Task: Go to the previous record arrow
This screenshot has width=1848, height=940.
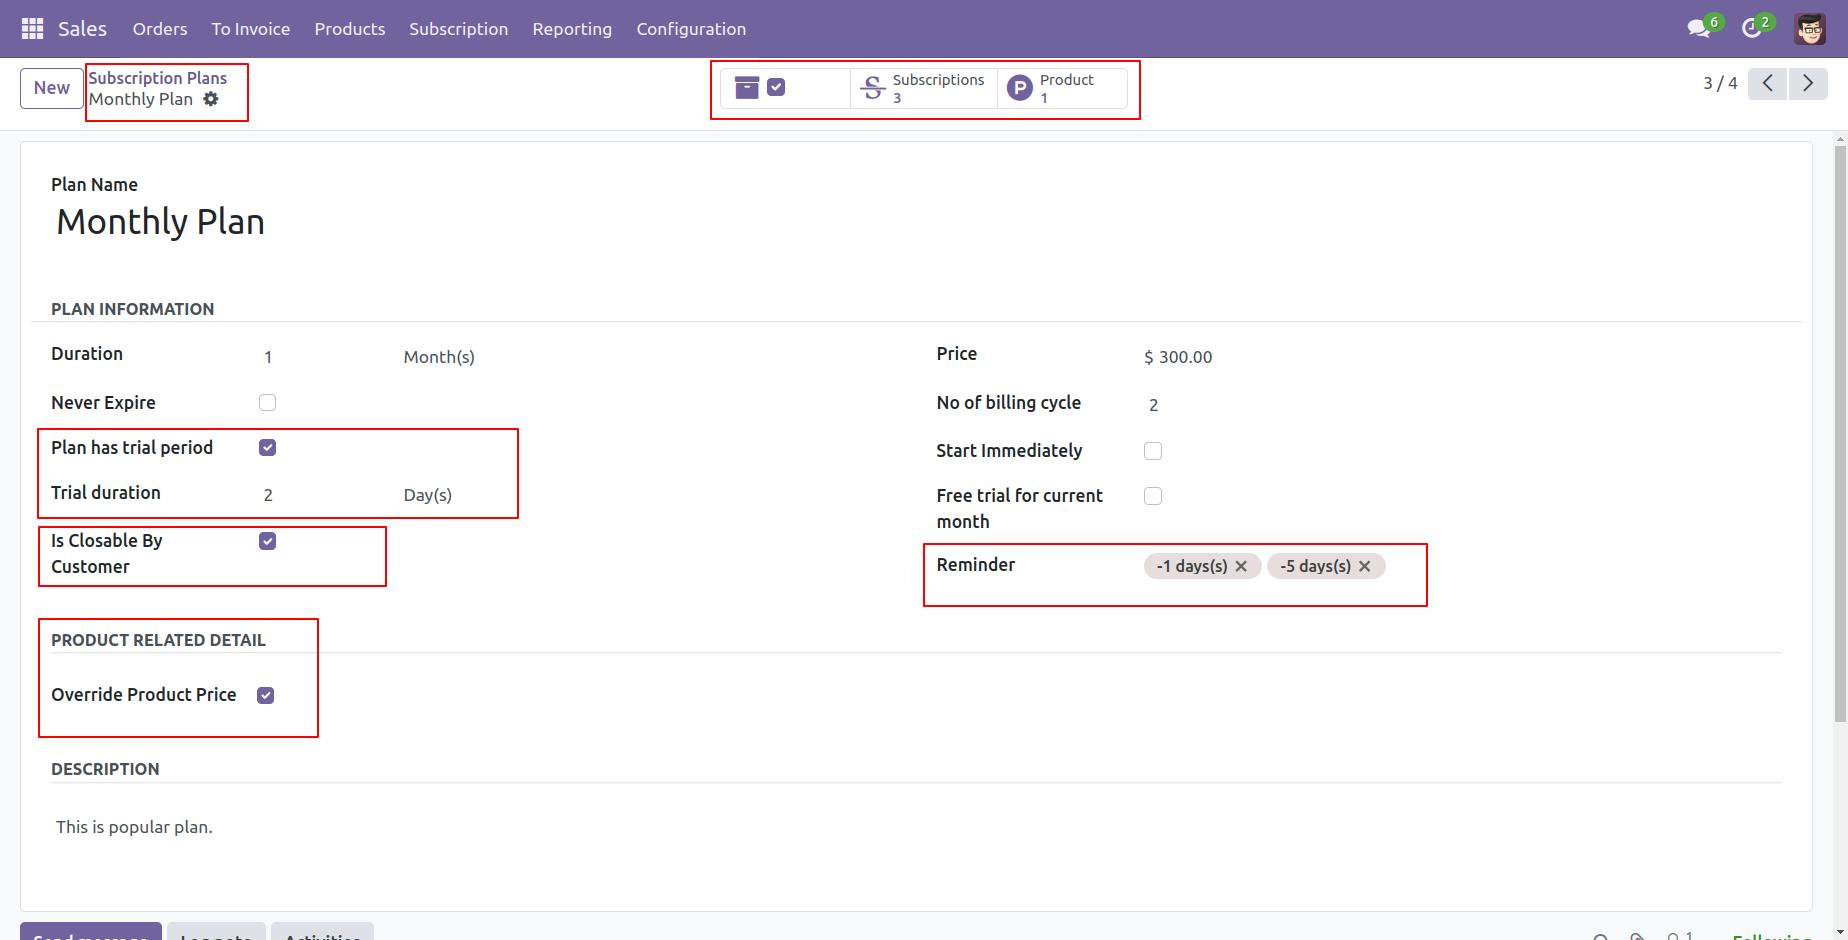Action: coord(1768,84)
